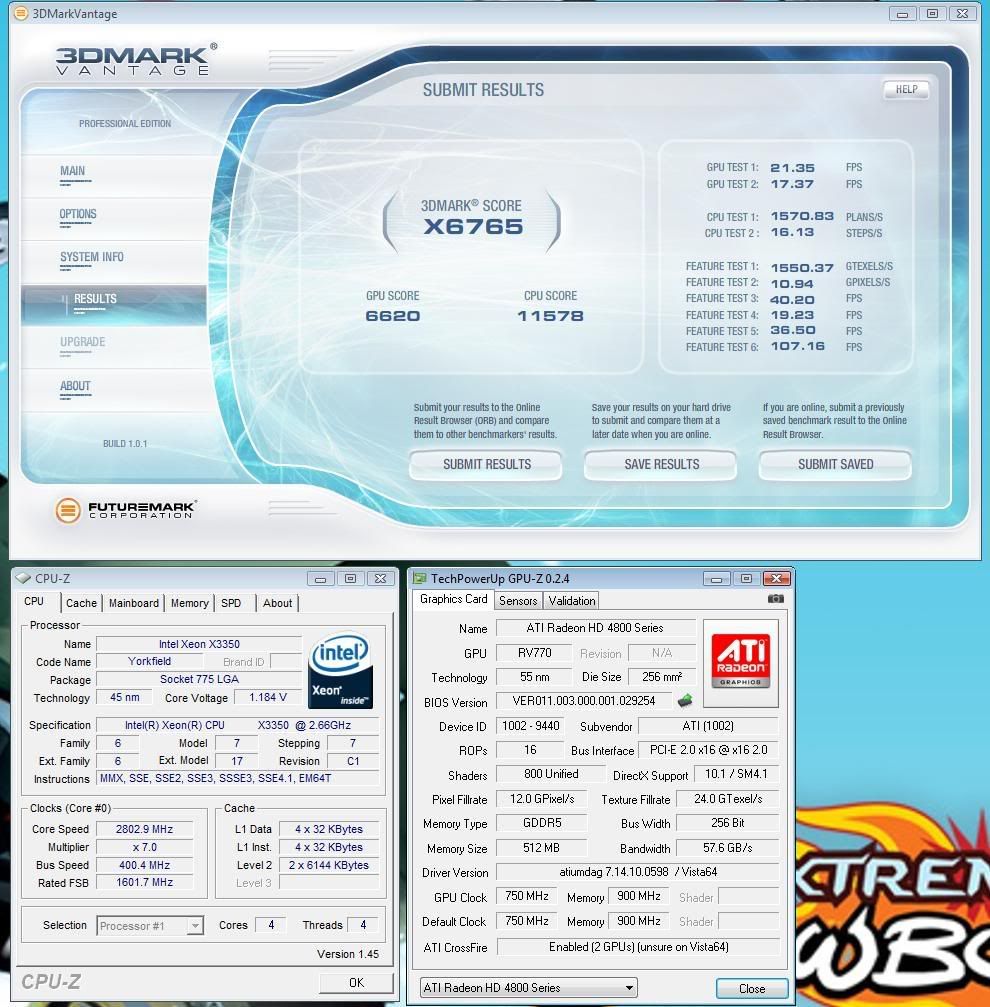990x1007 pixels.
Task: Click the 3DMarkVantage title bar icon
Action: click(x=18, y=13)
